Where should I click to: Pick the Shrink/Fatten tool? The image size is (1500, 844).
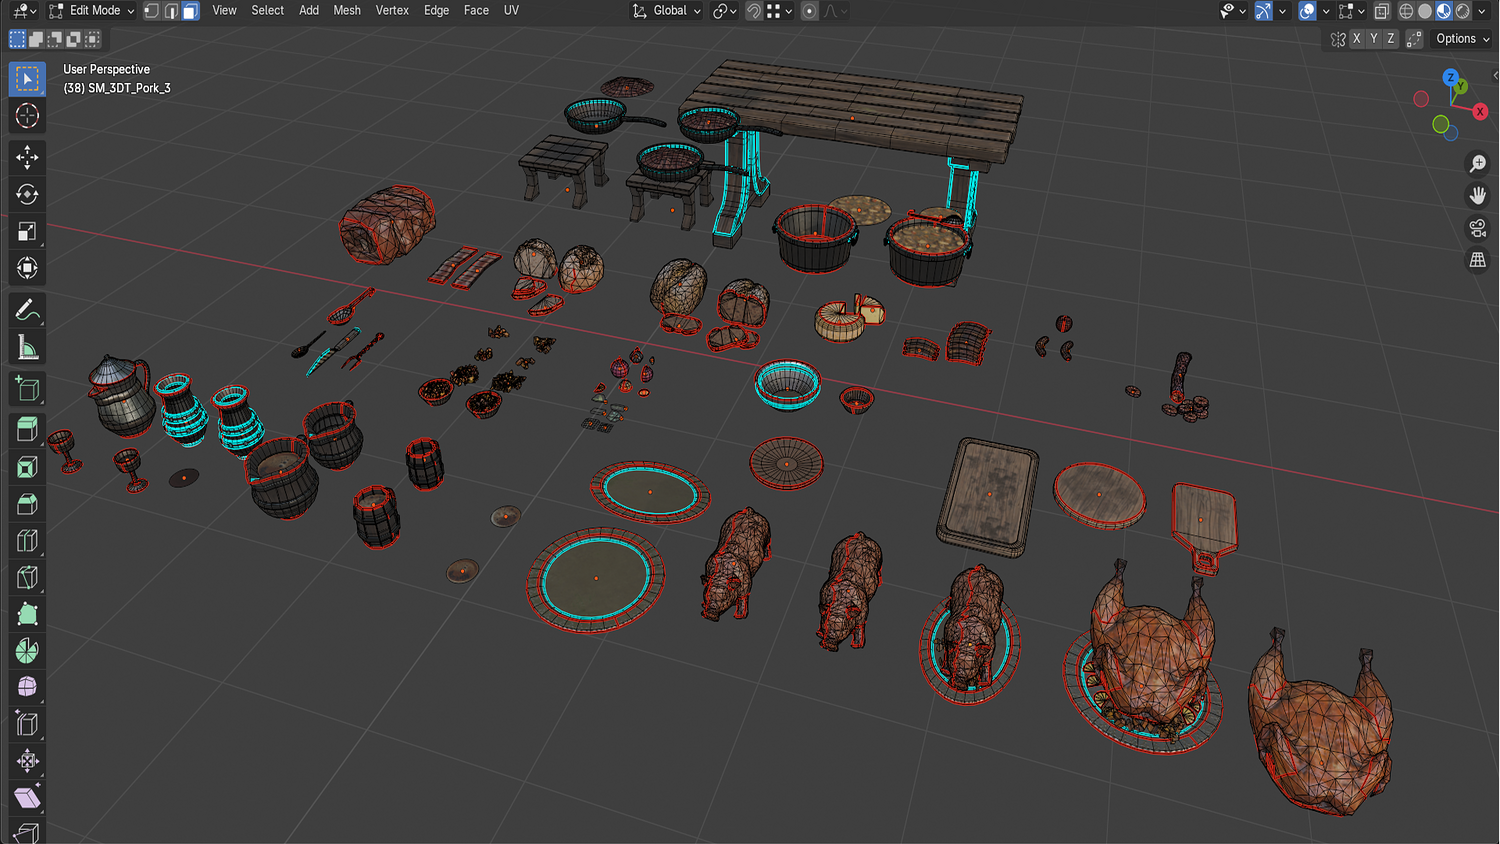pos(27,761)
